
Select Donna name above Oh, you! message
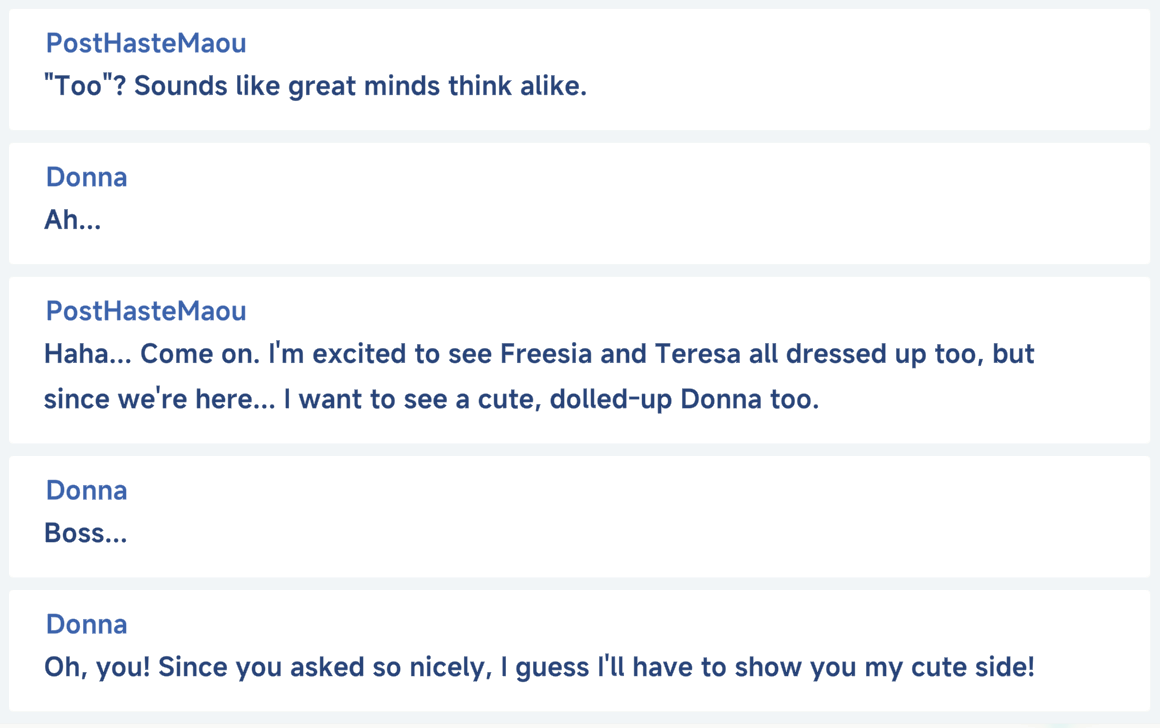click(87, 624)
